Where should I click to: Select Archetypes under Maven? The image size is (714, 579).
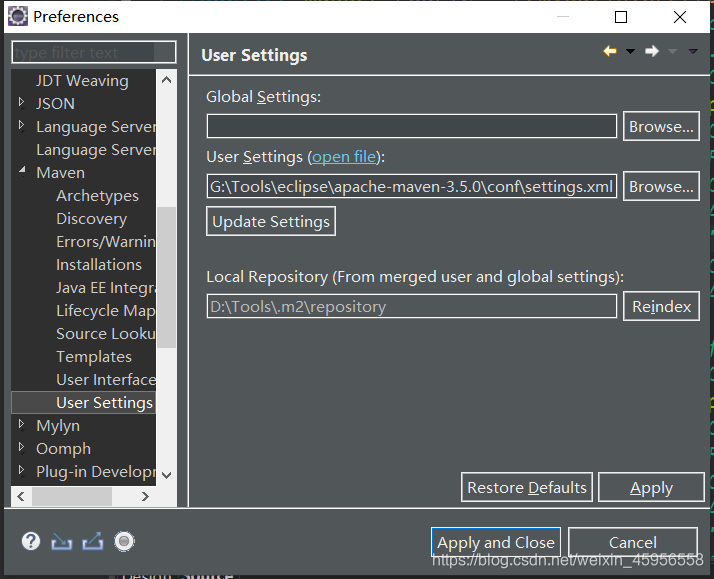pyautogui.click(x=97, y=196)
